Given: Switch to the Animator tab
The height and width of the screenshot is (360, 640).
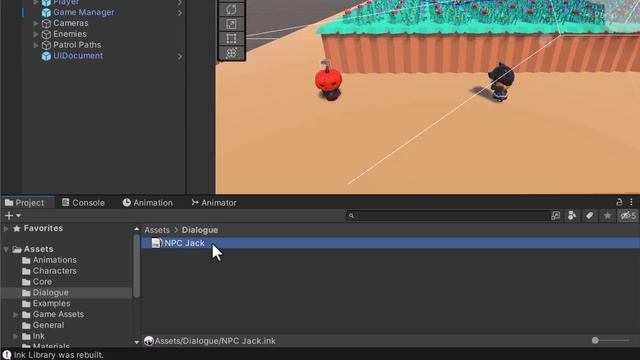Looking at the screenshot, I should coord(214,202).
